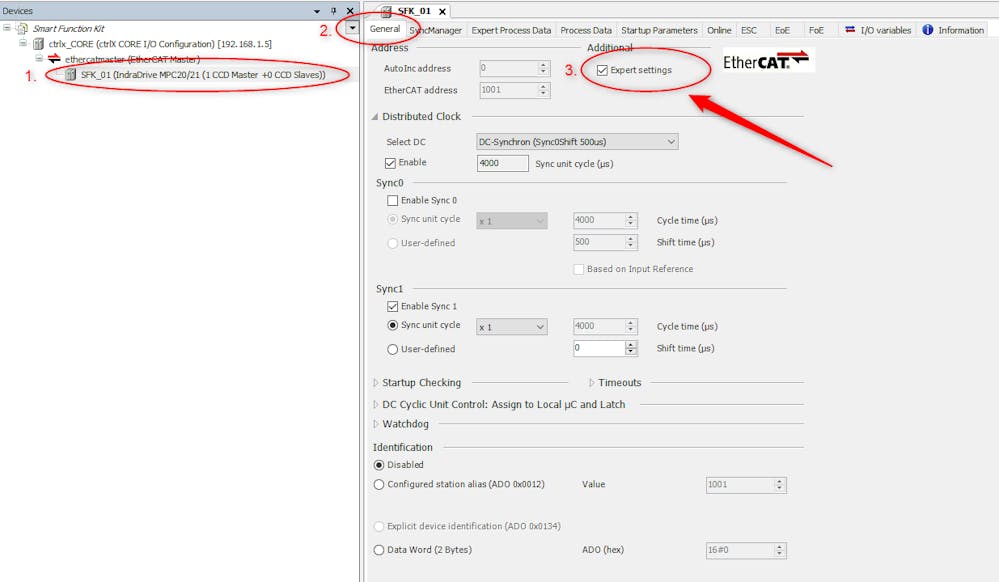Image resolution: width=999 pixels, height=582 pixels.
Task: Expand the Startup Checking section
Action: (x=375, y=382)
